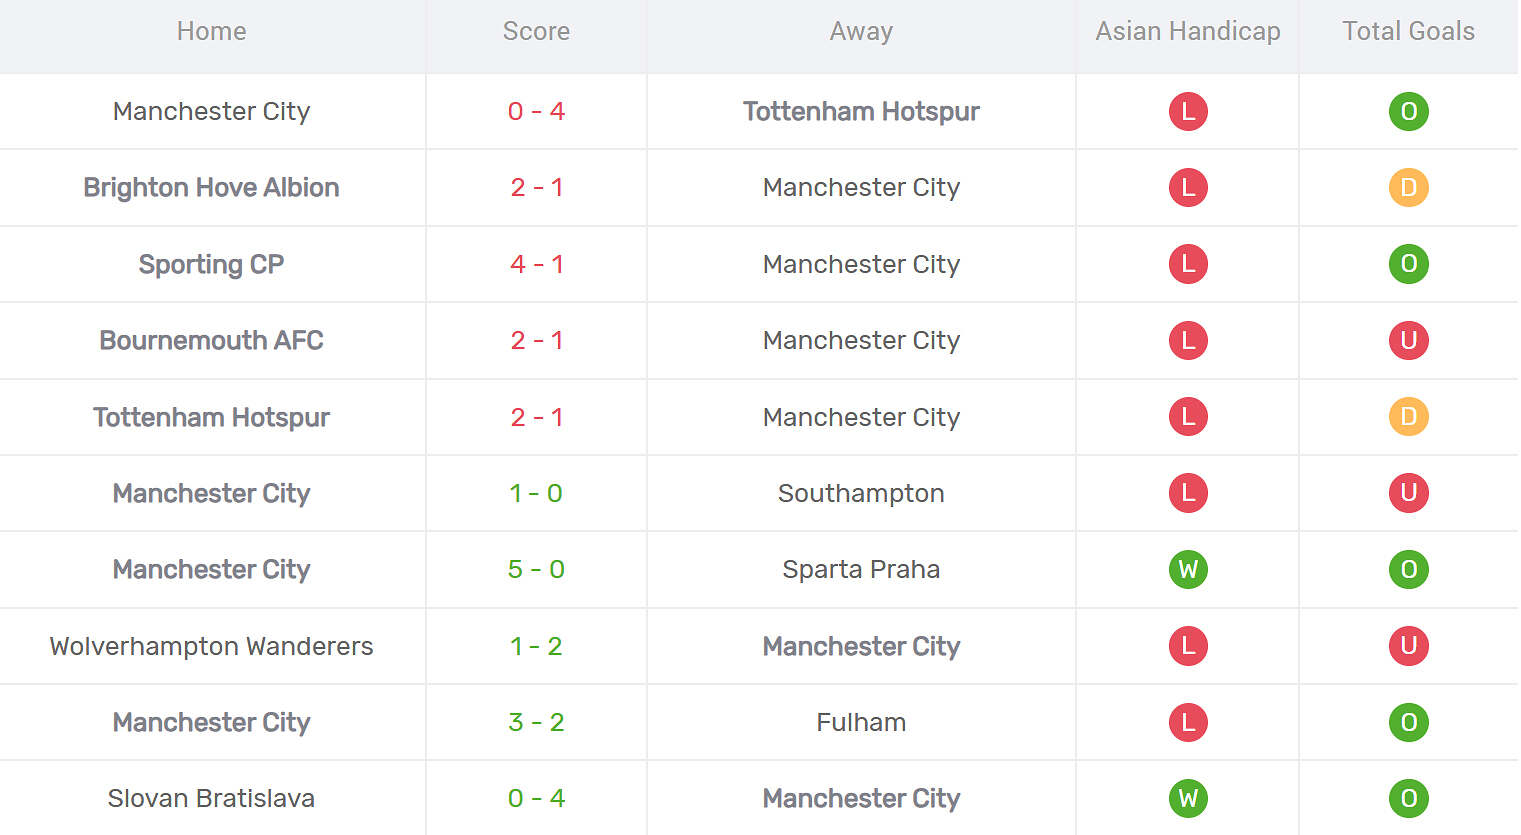
Task: Select the yellow D badge on Tottenham Hotspur home row
Action: (x=1409, y=417)
